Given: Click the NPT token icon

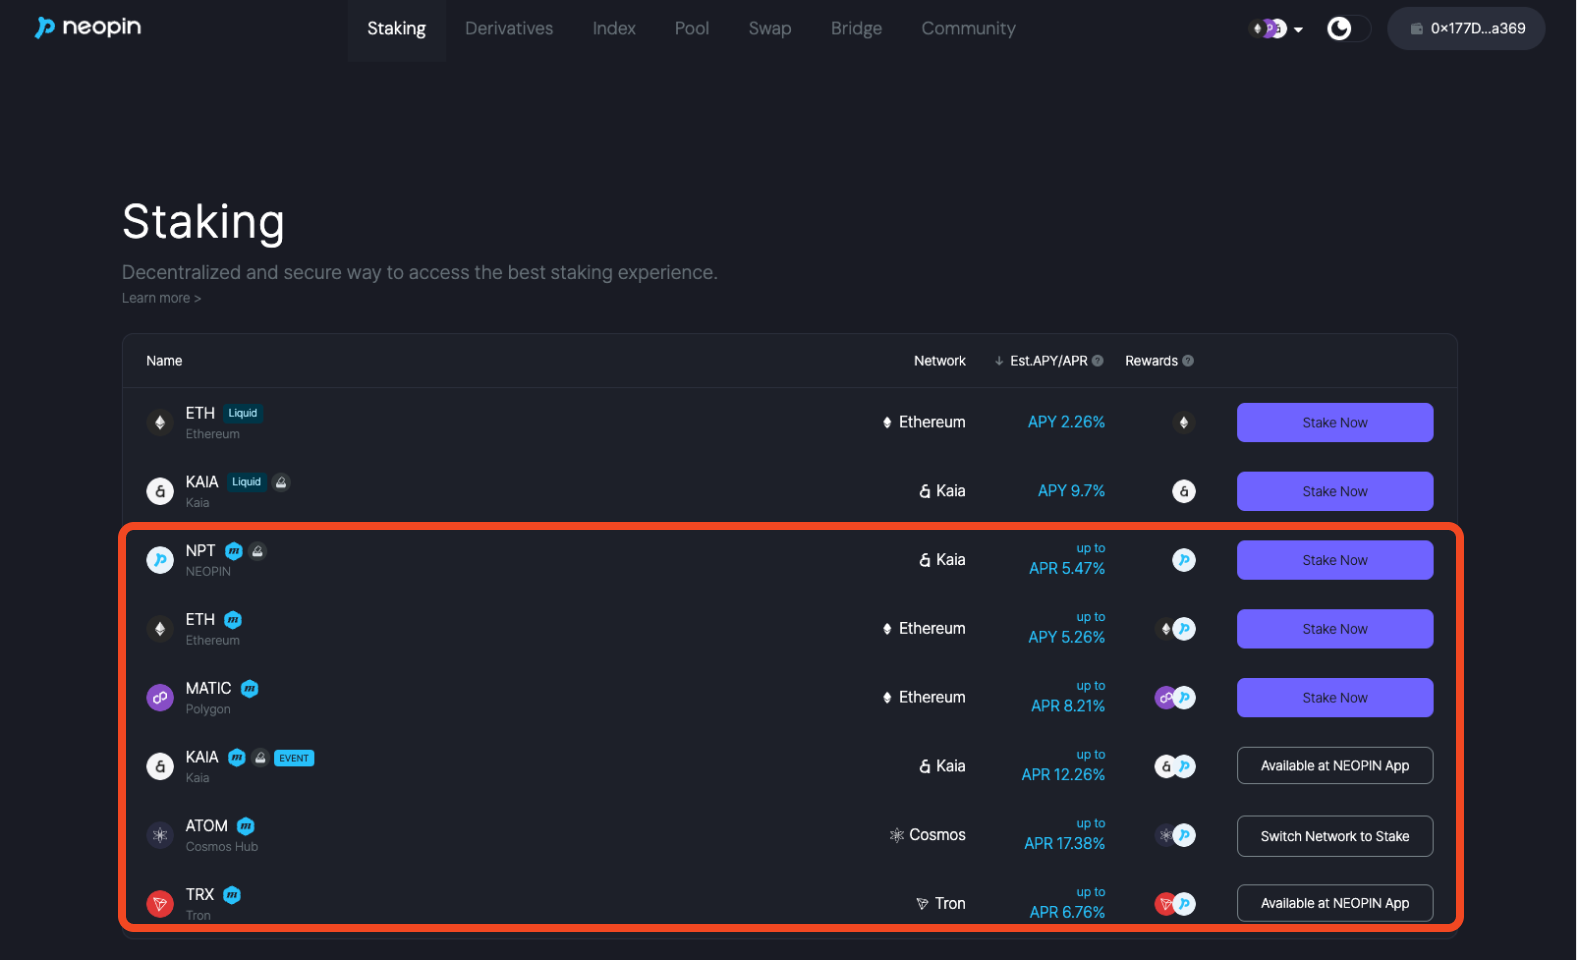Looking at the screenshot, I should 160,560.
